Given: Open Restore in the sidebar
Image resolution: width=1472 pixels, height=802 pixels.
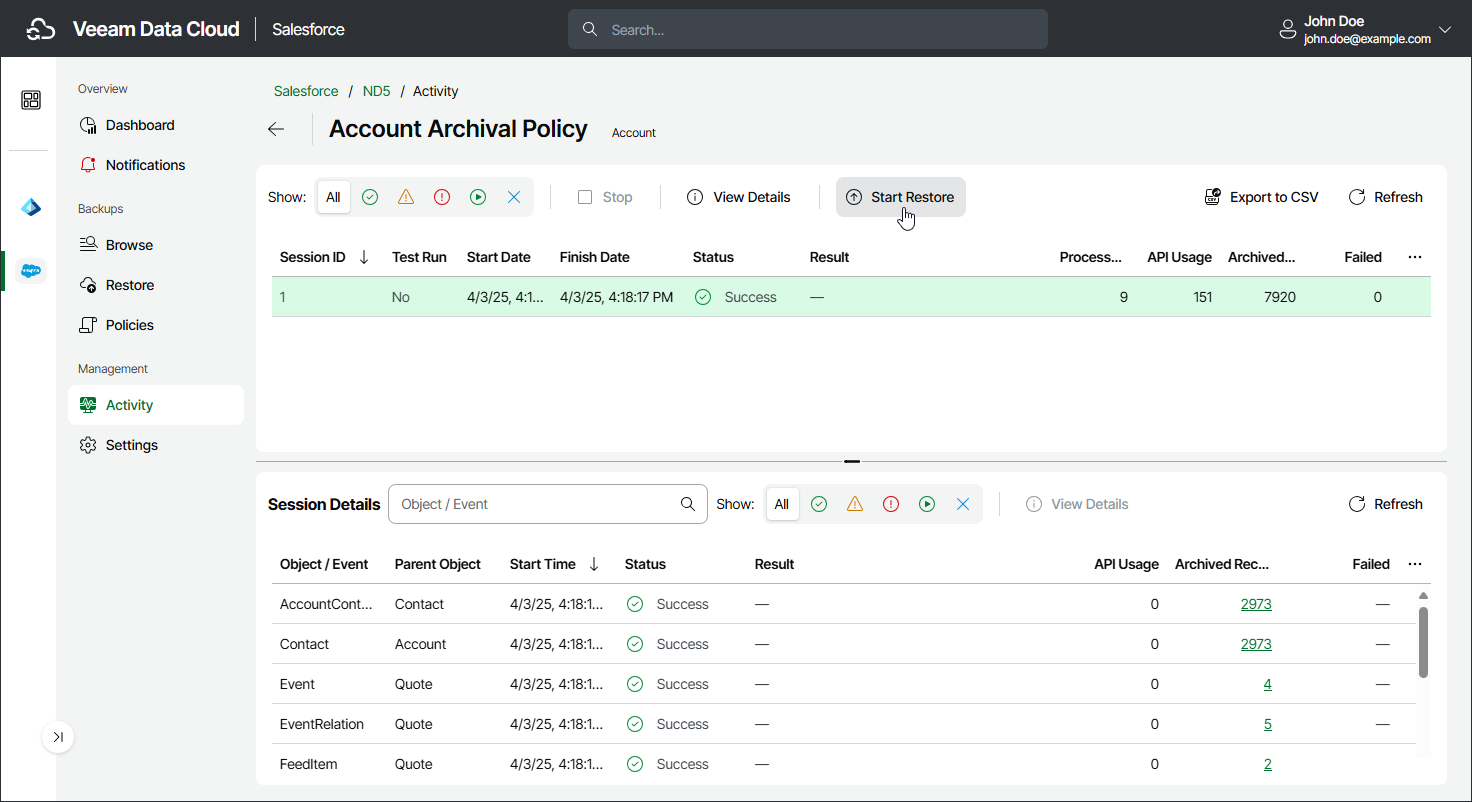Looking at the screenshot, I should coord(156,285).
